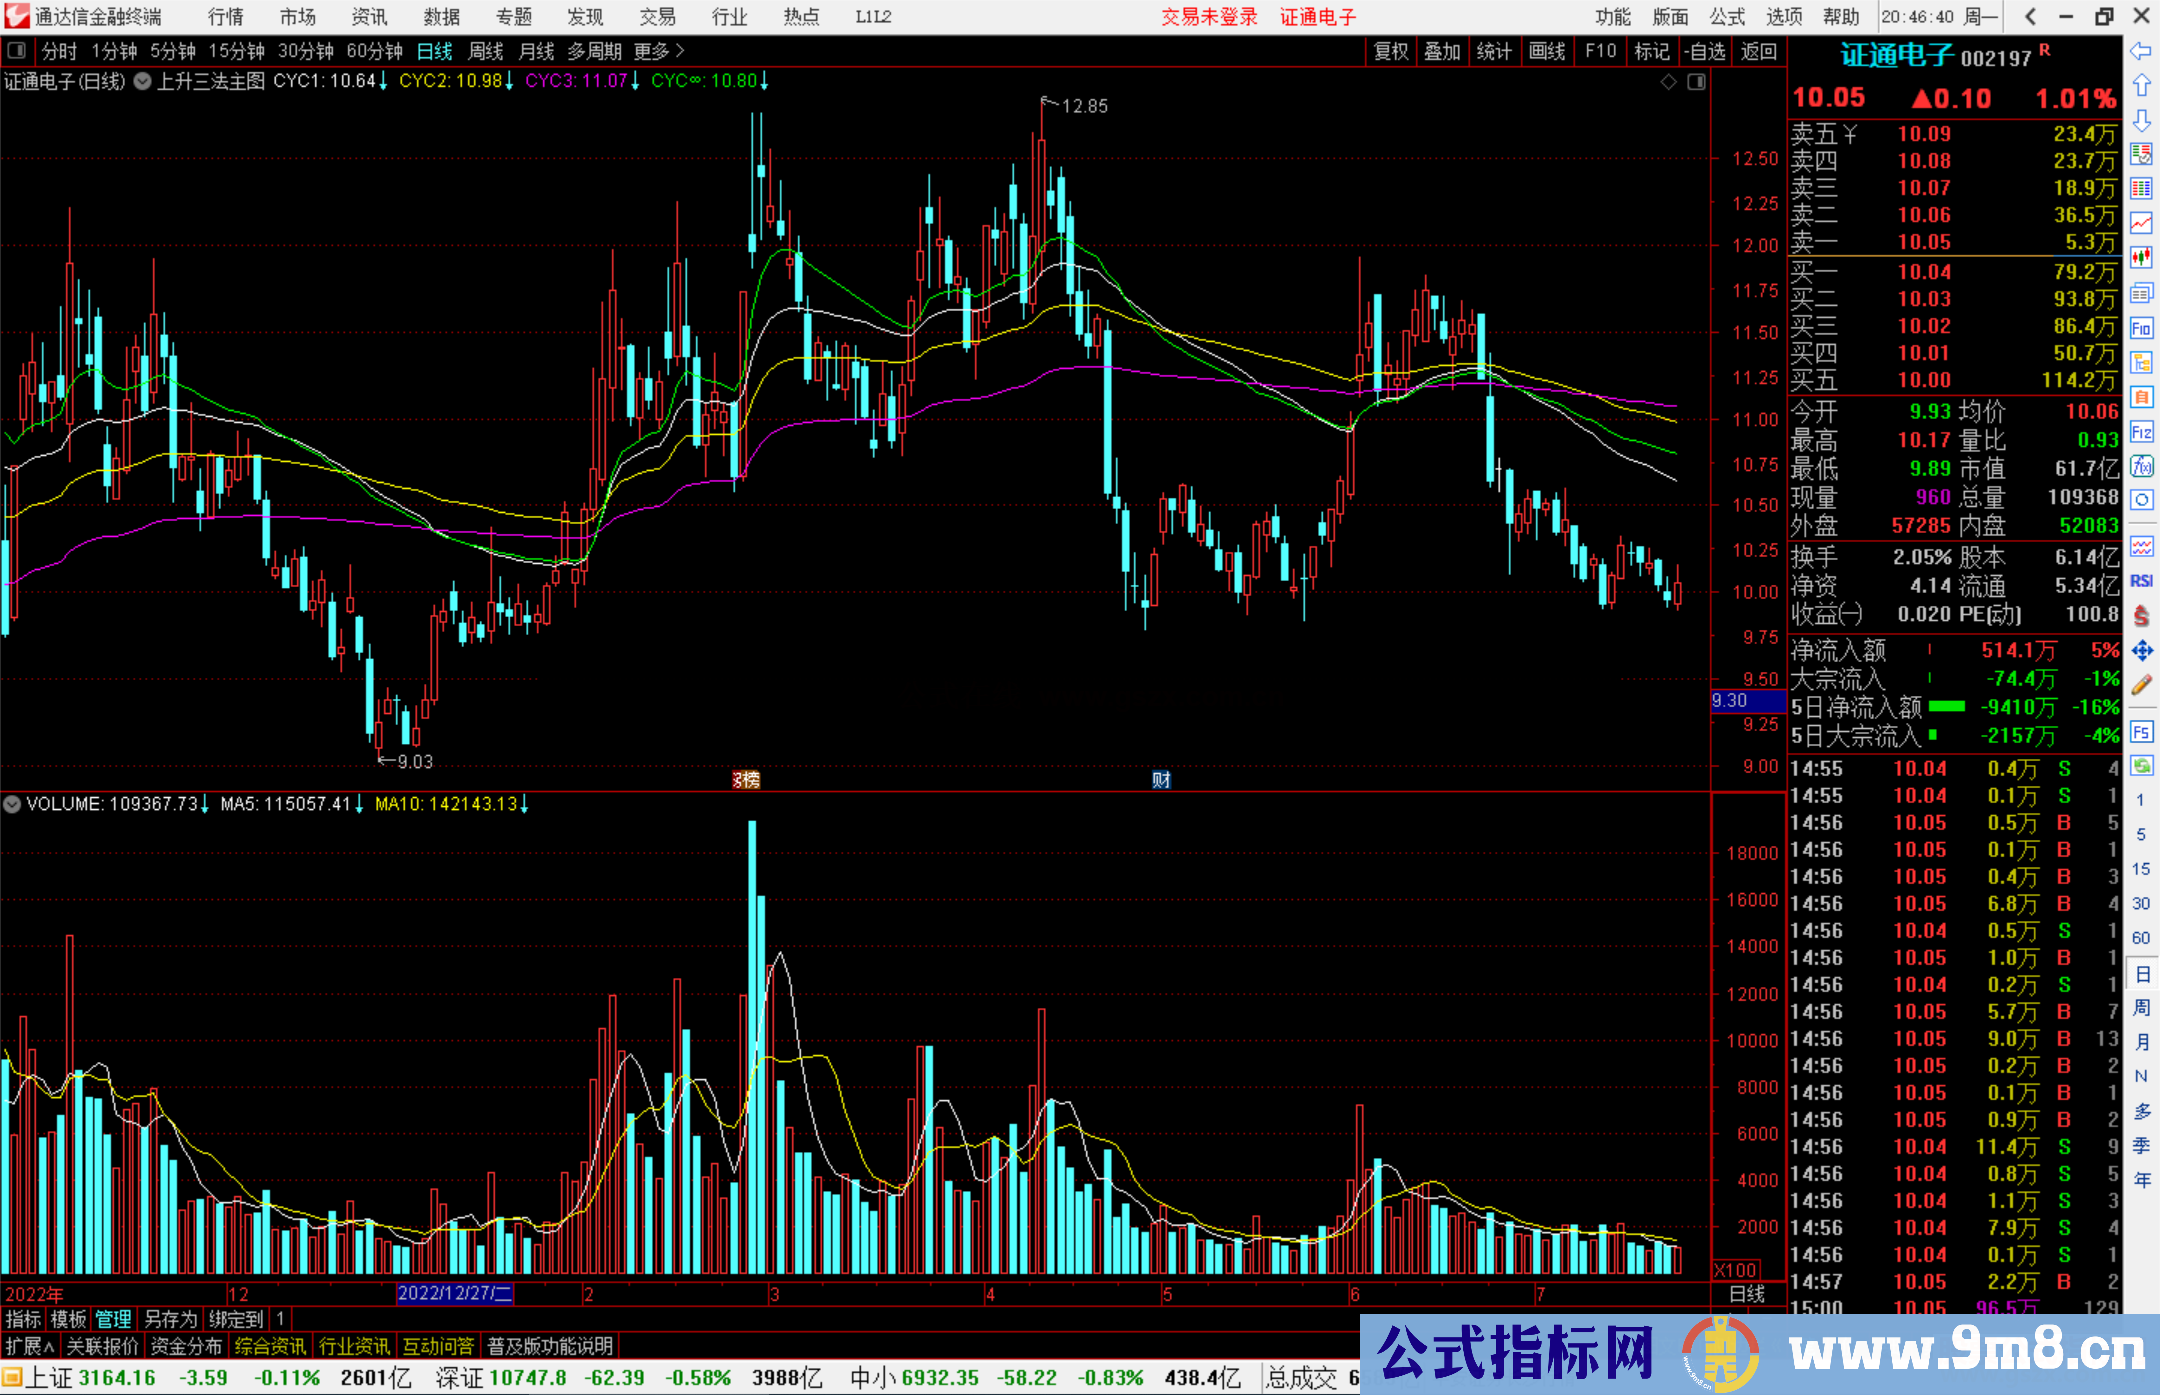Screen dimensions: 2160x1395
Task: Click the up arrow sidebar icon
Action: pos(2141,86)
